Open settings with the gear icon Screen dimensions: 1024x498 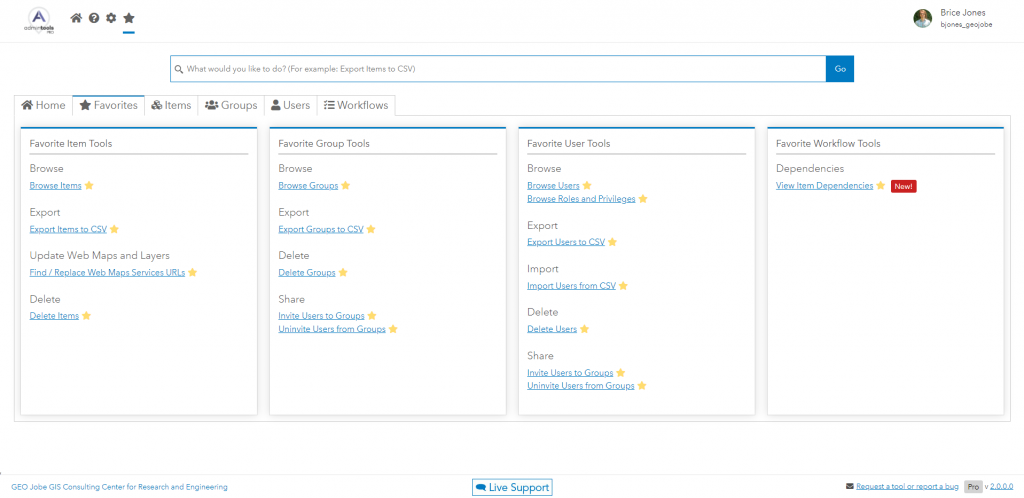(x=111, y=18)
